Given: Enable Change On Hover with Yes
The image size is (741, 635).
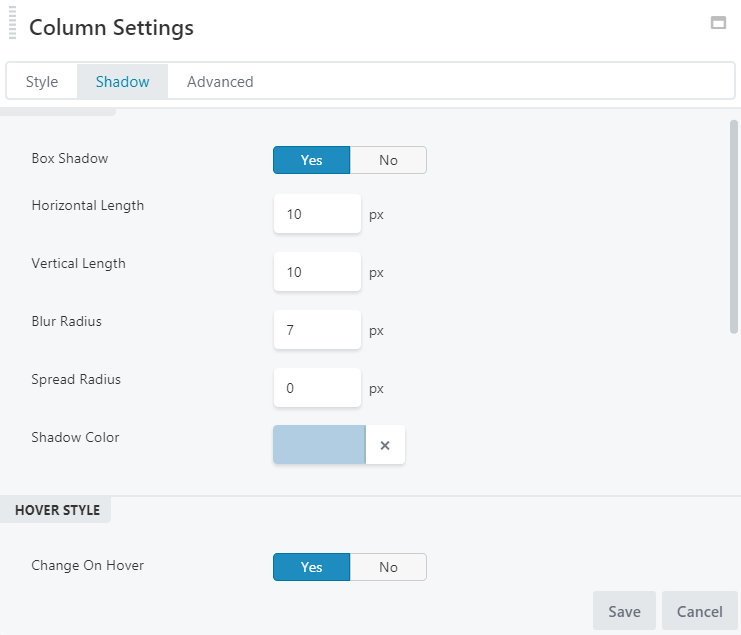Looking at the screenshot, I should click(x=312, y=567).
